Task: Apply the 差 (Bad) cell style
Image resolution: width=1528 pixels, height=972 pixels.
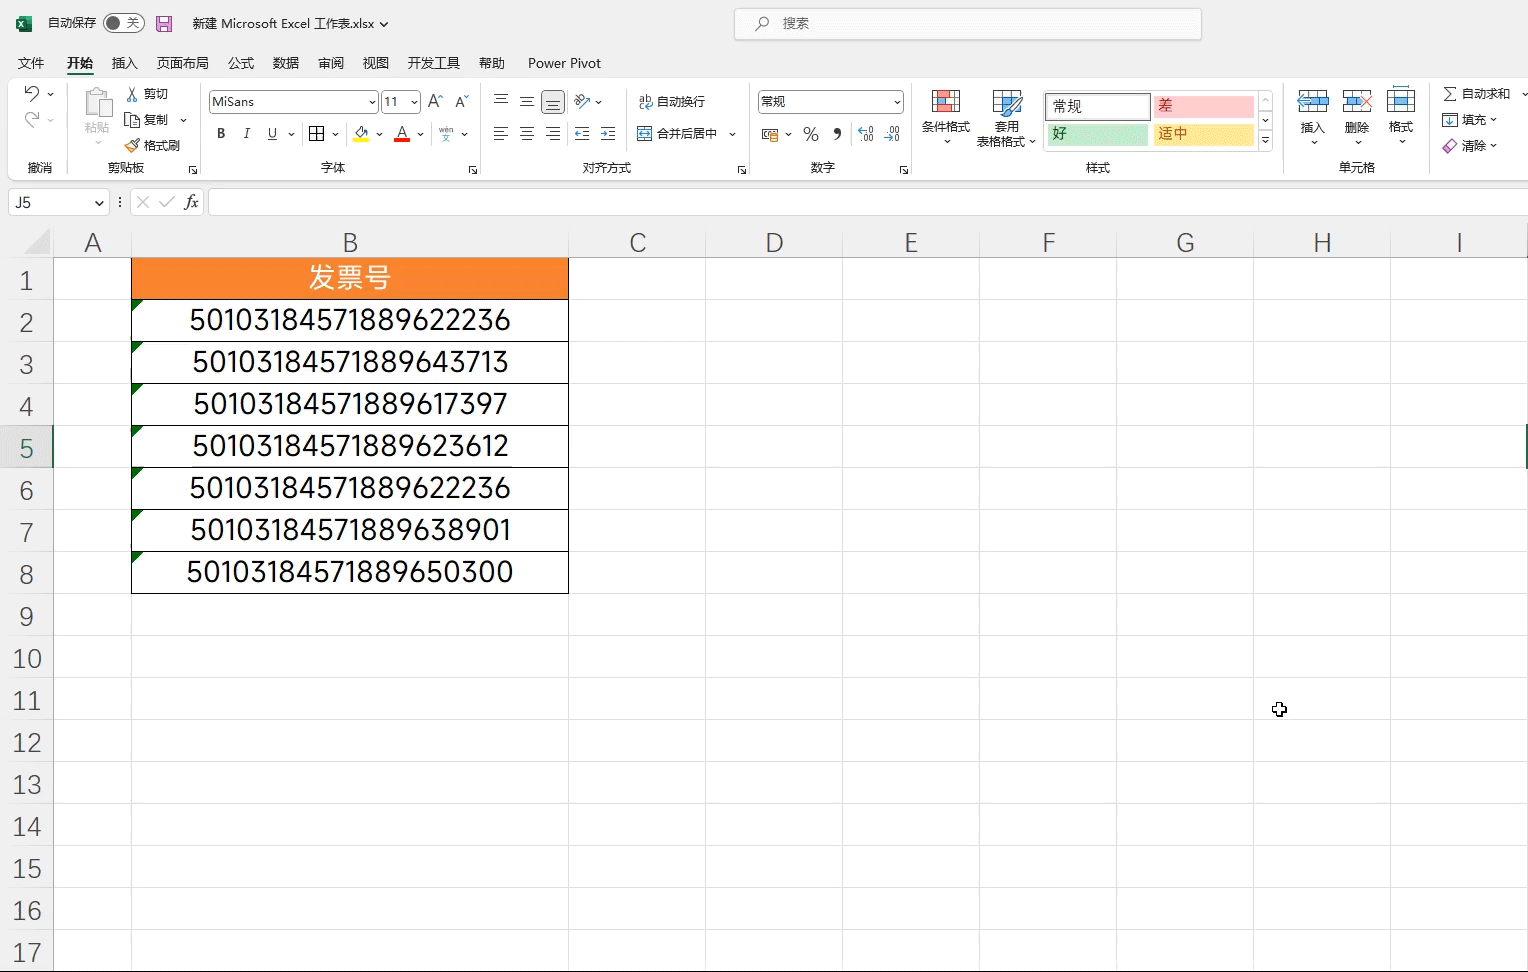Action: pos(1204,106)
